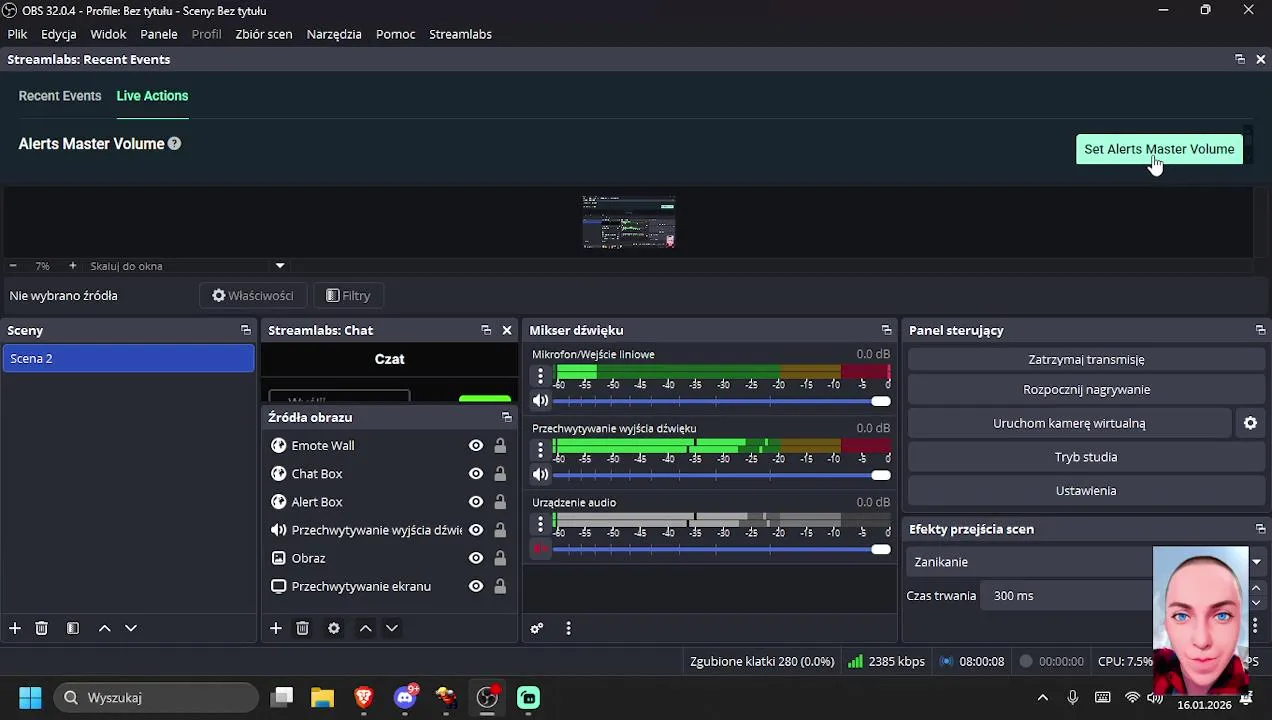Open the Narzędzia menu
The image size is (1272, 720).
pyautogui.click(x=334, y=34)
